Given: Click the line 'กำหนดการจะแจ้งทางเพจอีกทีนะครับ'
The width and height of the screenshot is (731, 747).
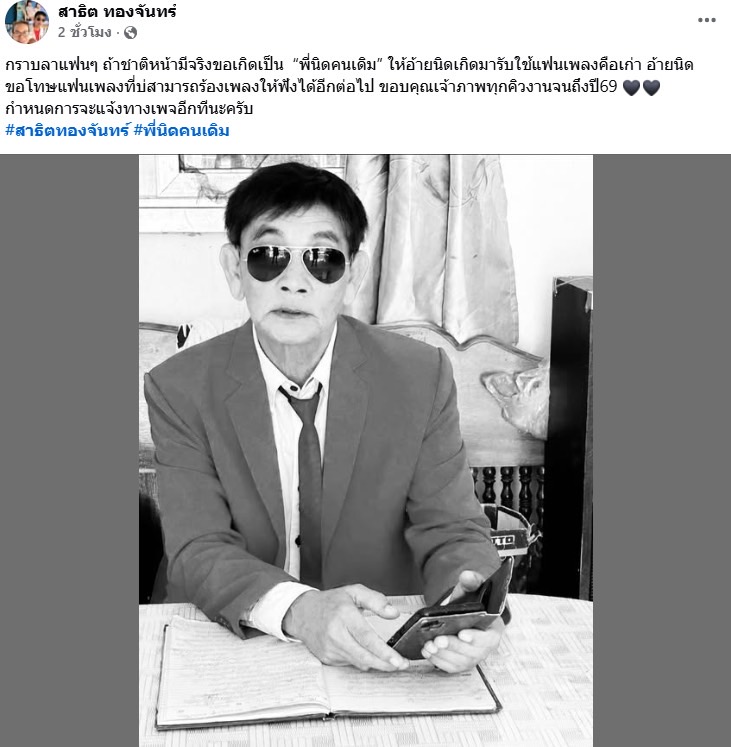Looking at the screenshot, I should pyautogui.click(x=129, y=108).
